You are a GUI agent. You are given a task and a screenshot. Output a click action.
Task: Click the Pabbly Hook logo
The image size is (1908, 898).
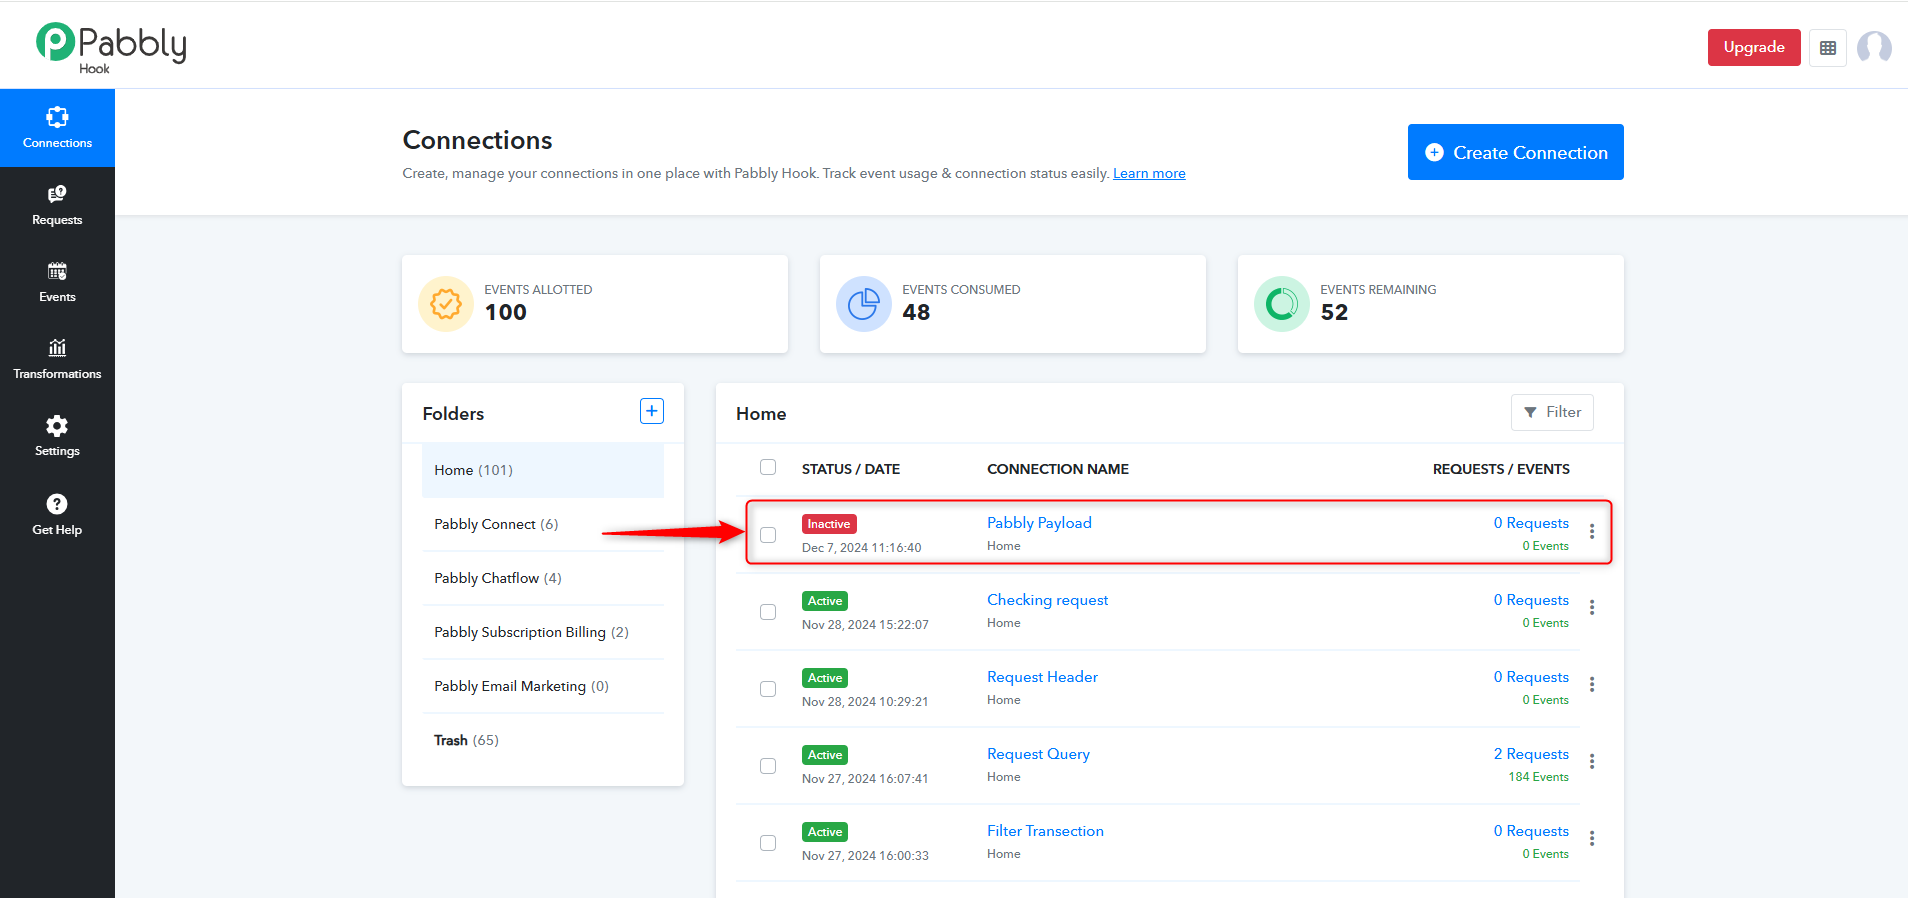[111, 47]
